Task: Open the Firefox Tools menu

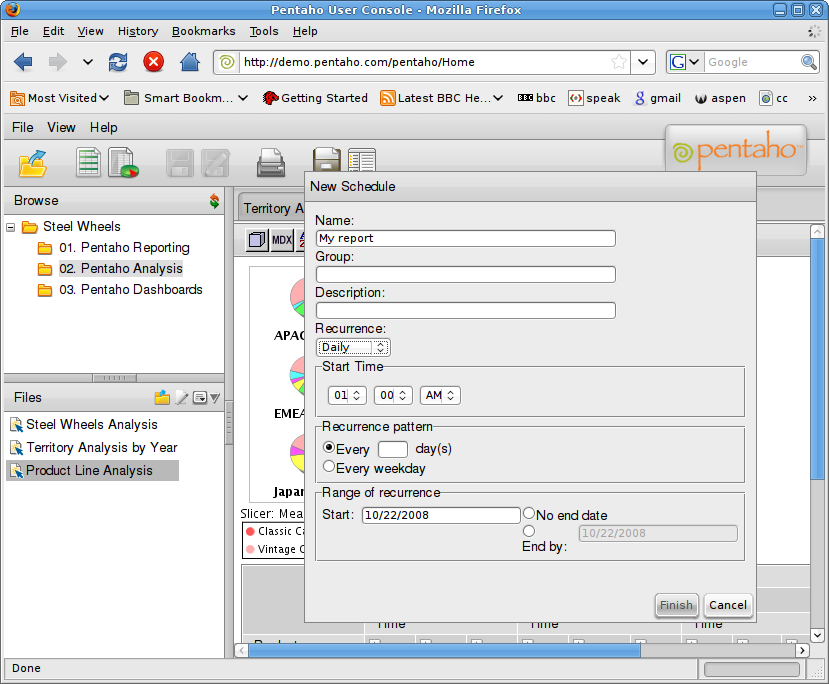Action: pos(264,31)
